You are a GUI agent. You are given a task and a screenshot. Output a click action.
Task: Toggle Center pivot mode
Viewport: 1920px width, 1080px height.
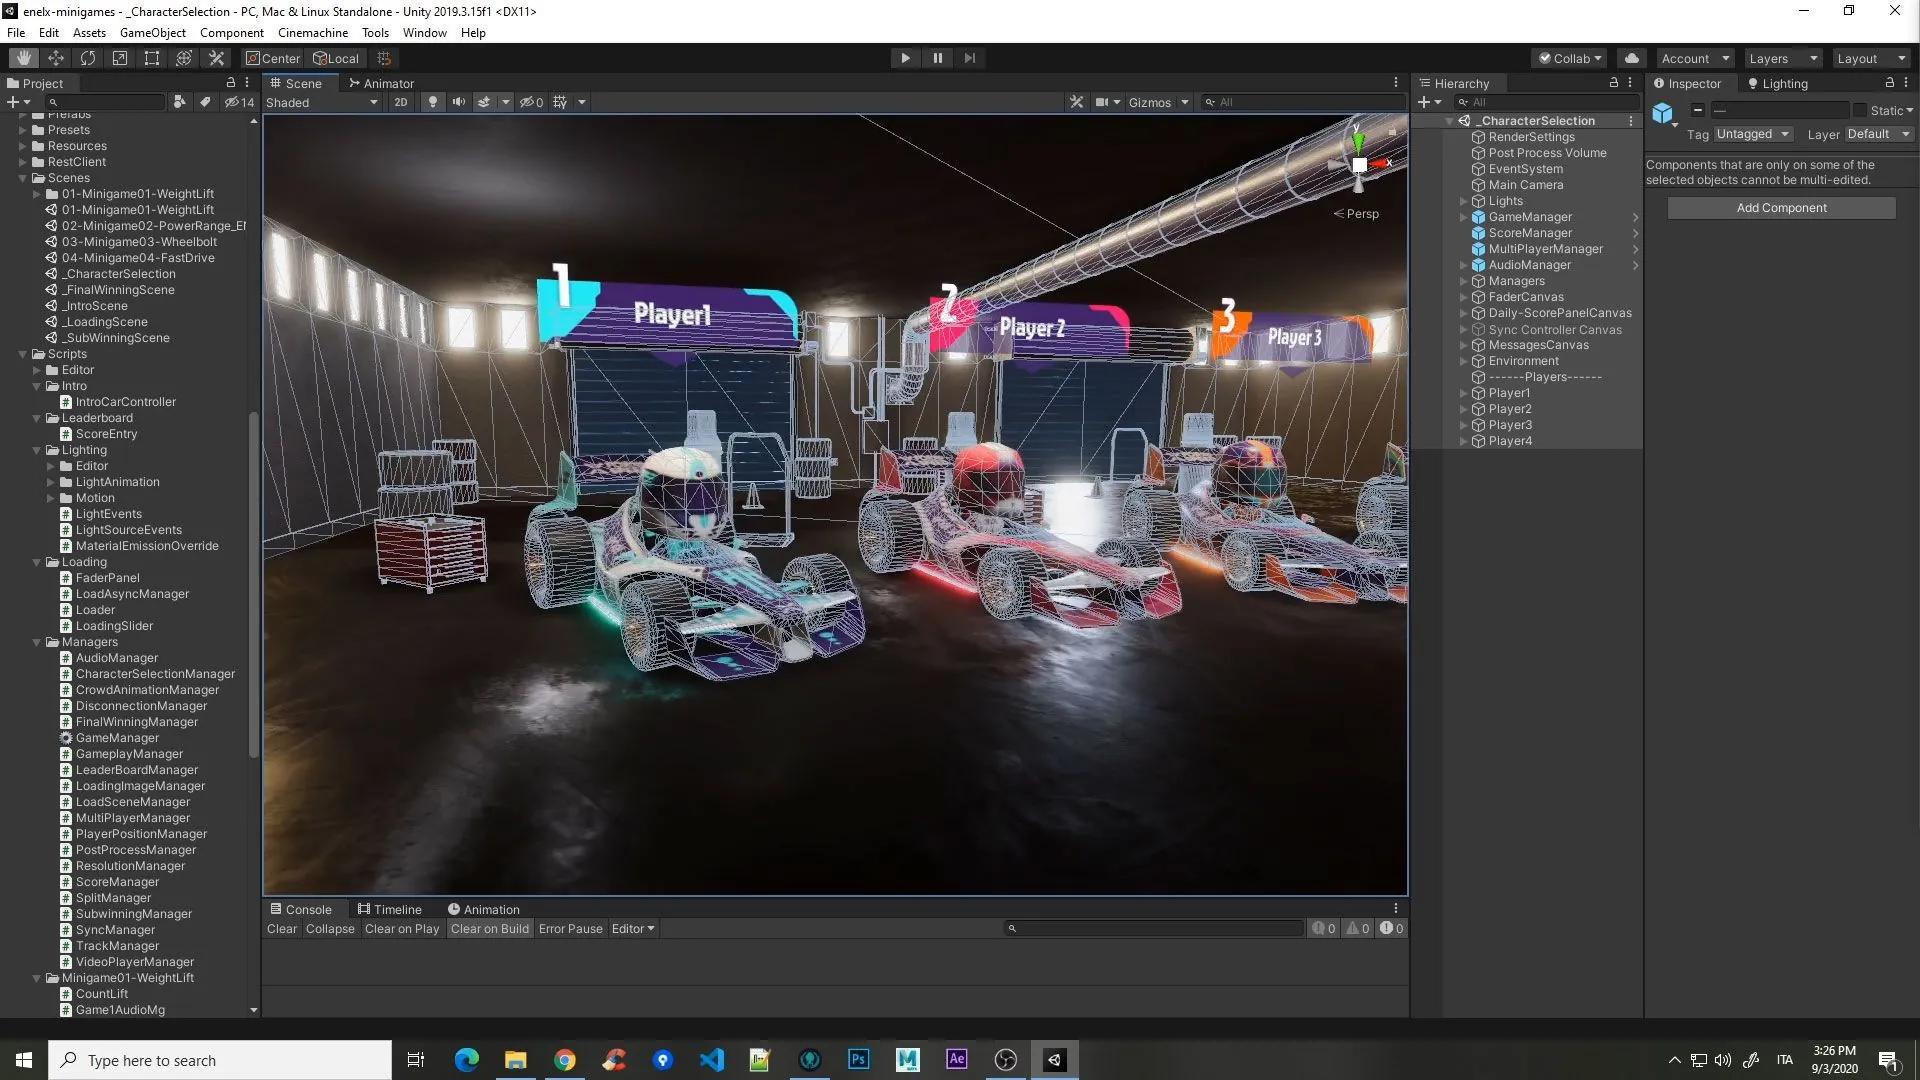click(273, 58)
